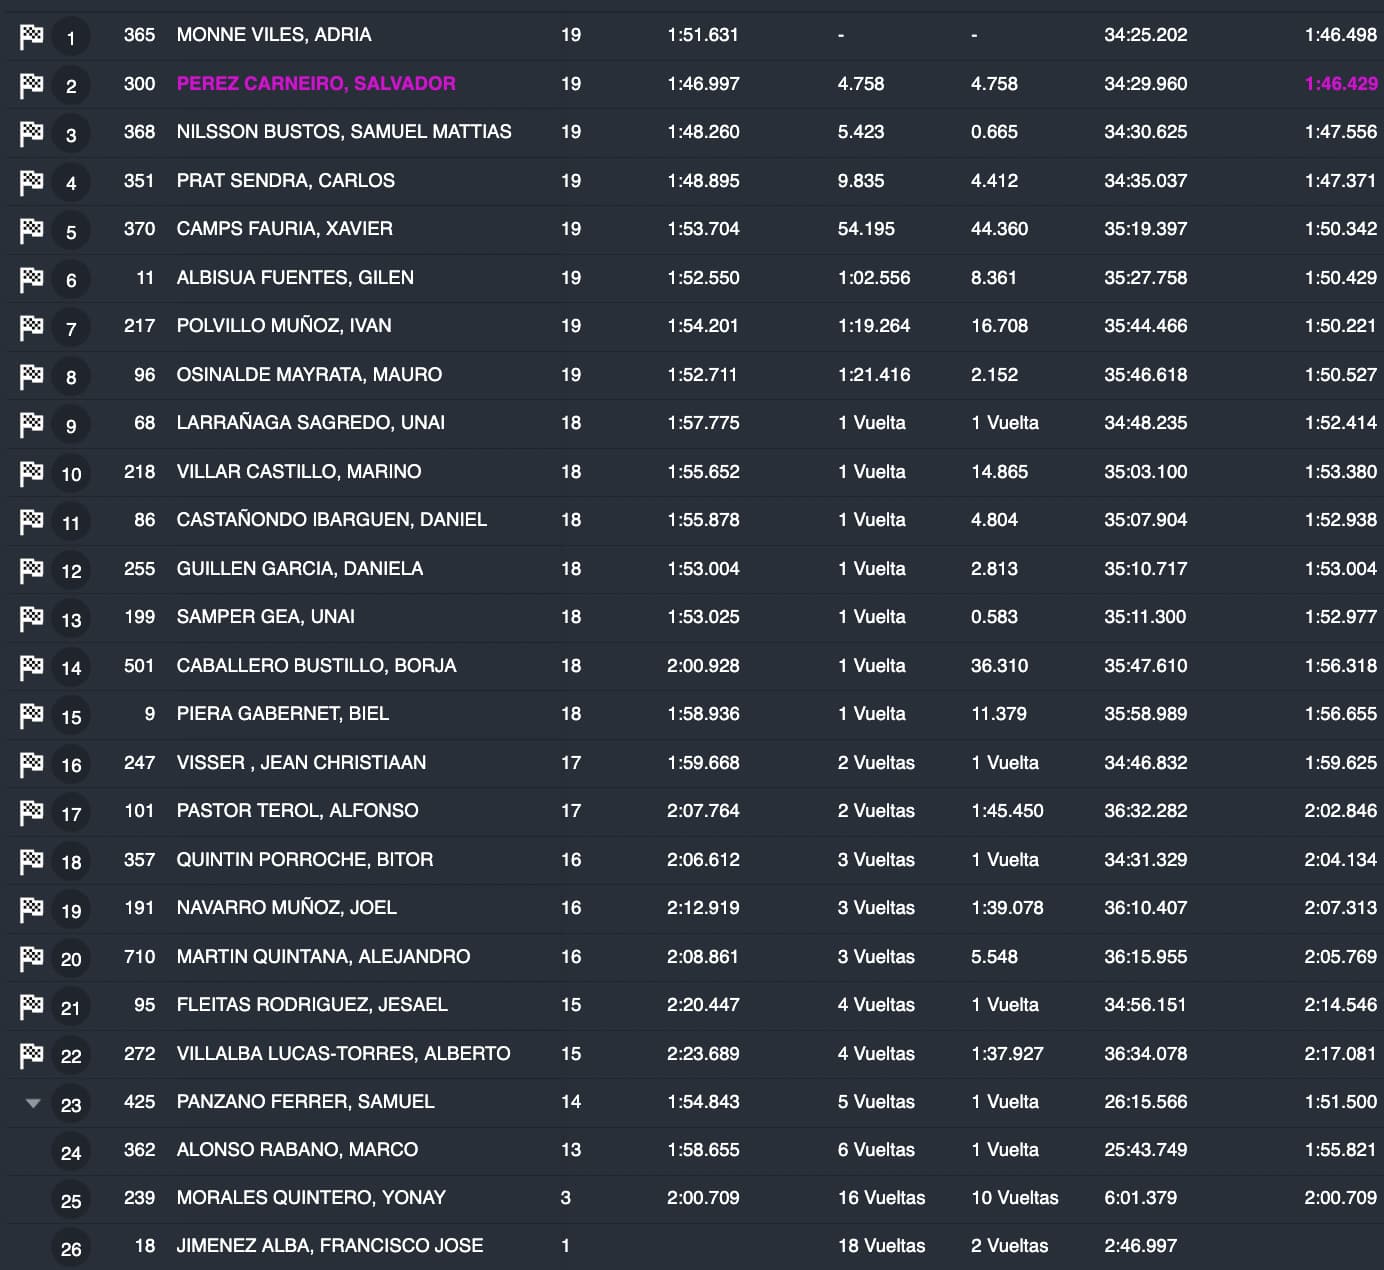The width and height of the screenshot is (1384, 1270).
Task: Select total time 34:25.202
Action: click(x=1145, y=35)
